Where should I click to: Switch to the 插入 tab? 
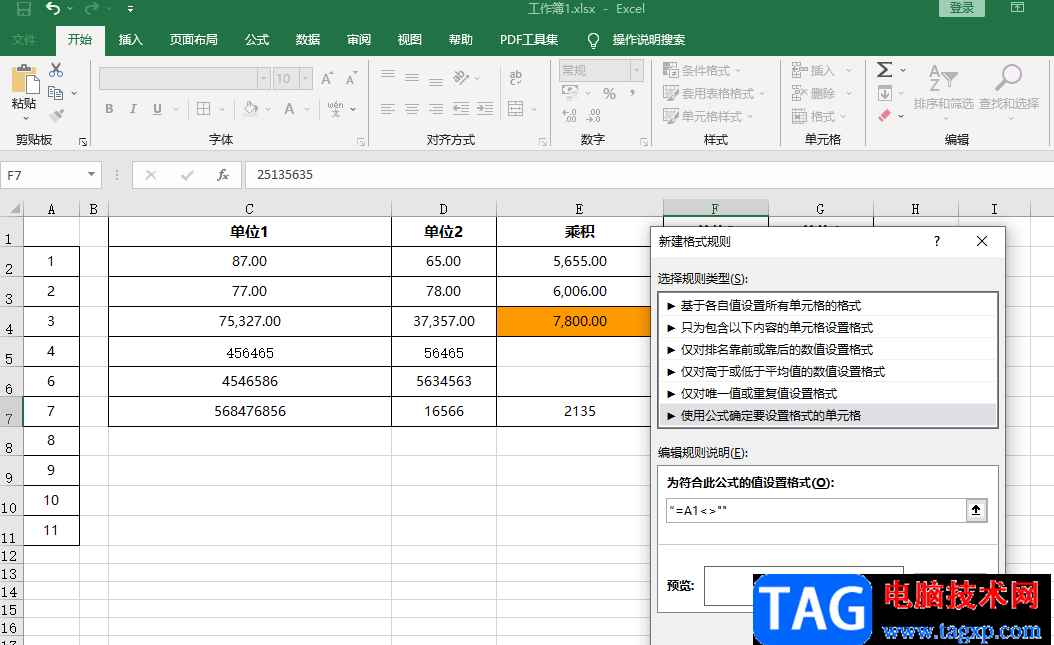tap(130, 40)
